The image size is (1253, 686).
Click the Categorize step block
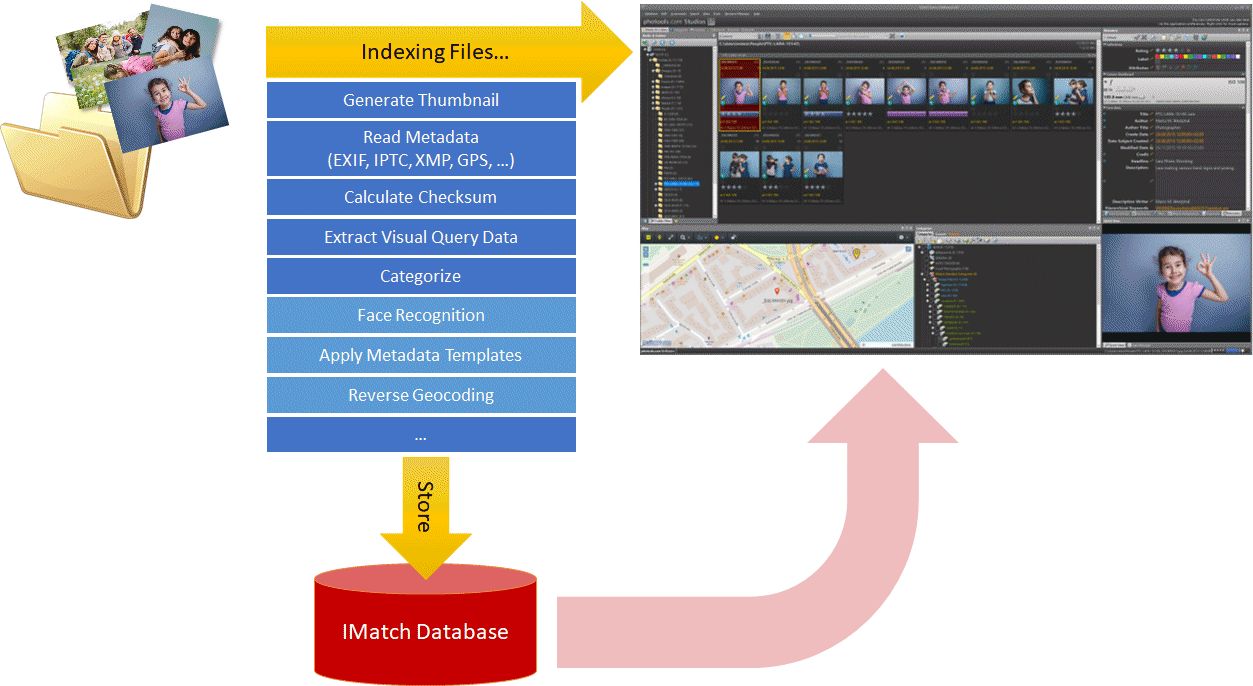tap(421, 276)
